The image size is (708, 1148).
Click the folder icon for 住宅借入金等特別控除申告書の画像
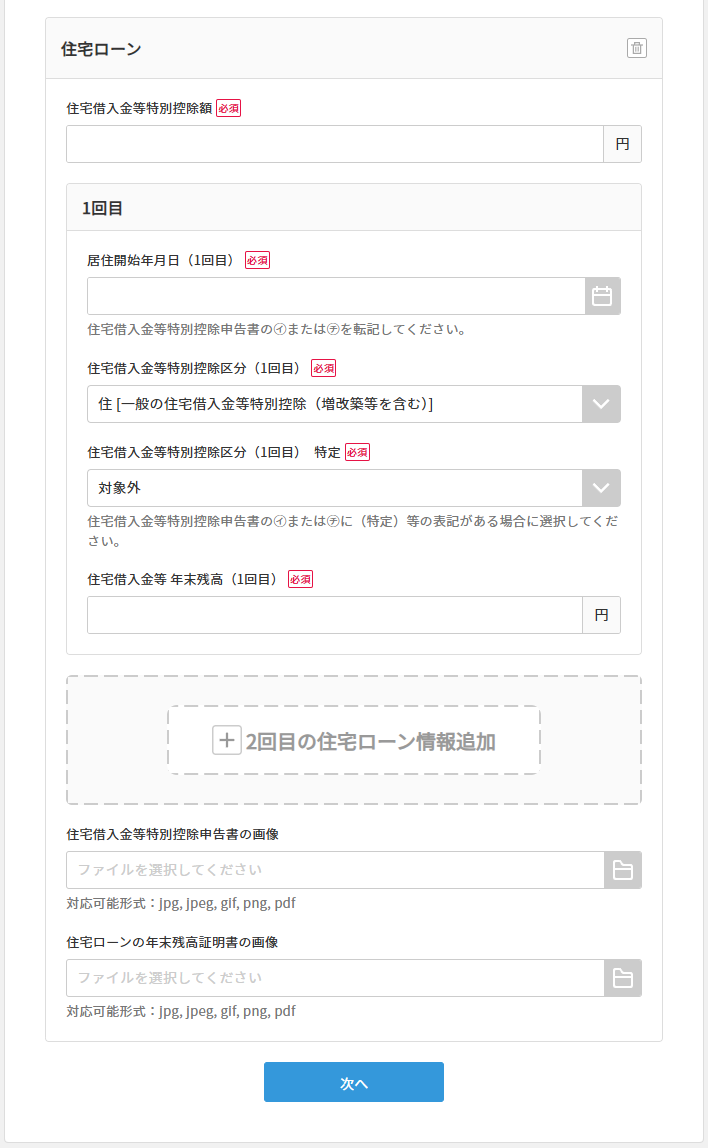(x=622, y=870)
